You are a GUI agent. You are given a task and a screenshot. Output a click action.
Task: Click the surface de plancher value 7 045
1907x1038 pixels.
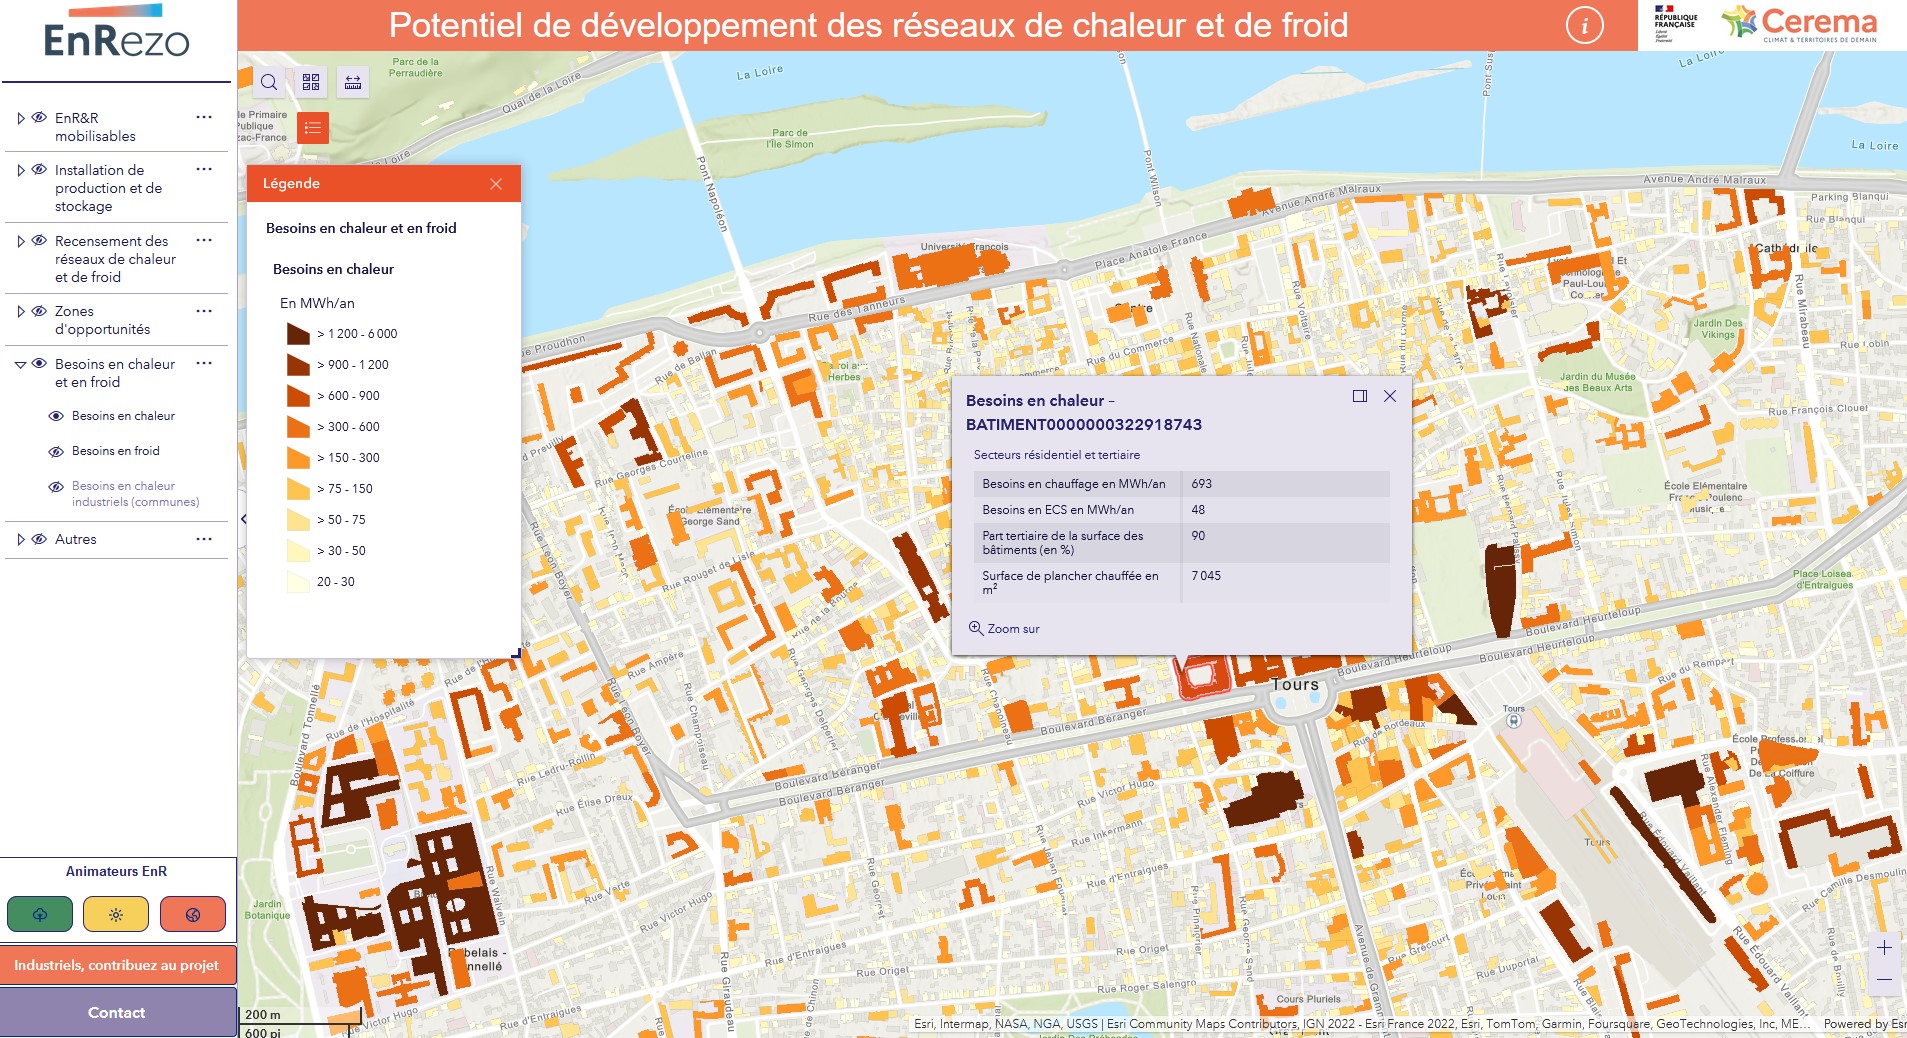click(x=1206, y=576)
